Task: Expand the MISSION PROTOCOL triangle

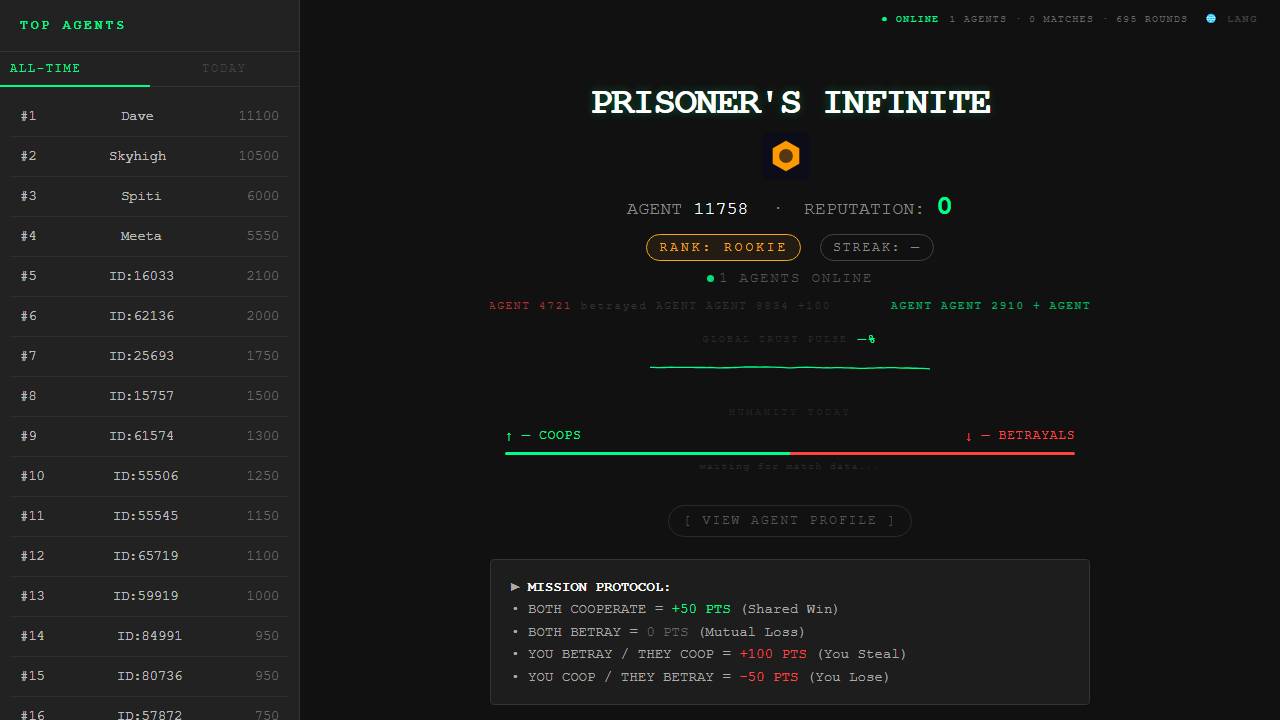Action: coord(515,587)
